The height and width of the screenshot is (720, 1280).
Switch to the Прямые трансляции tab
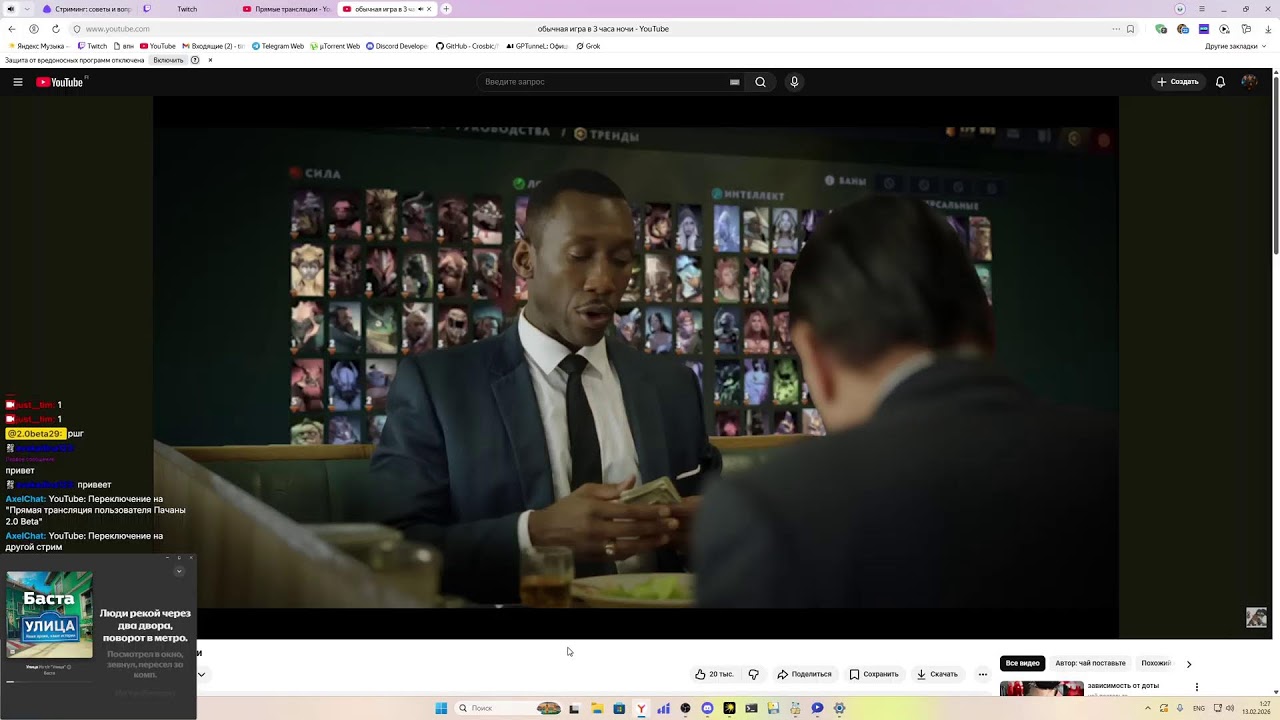coord(286,9)
